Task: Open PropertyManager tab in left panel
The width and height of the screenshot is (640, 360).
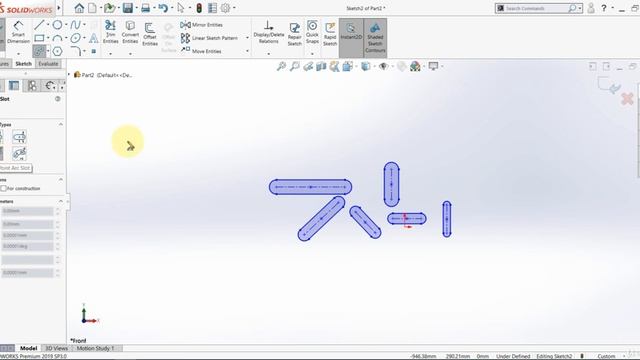Action: pos(14,85)
